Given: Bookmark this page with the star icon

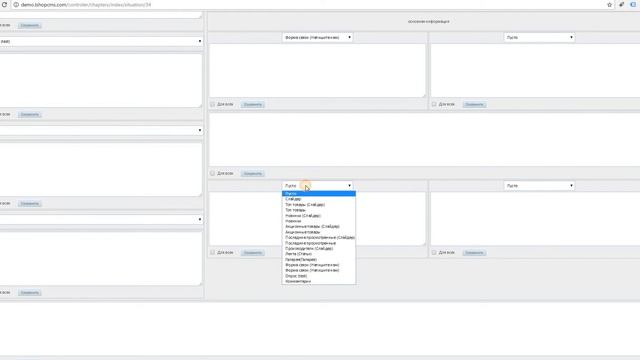Looking at the screenshot, I should (x=609, y=5).
